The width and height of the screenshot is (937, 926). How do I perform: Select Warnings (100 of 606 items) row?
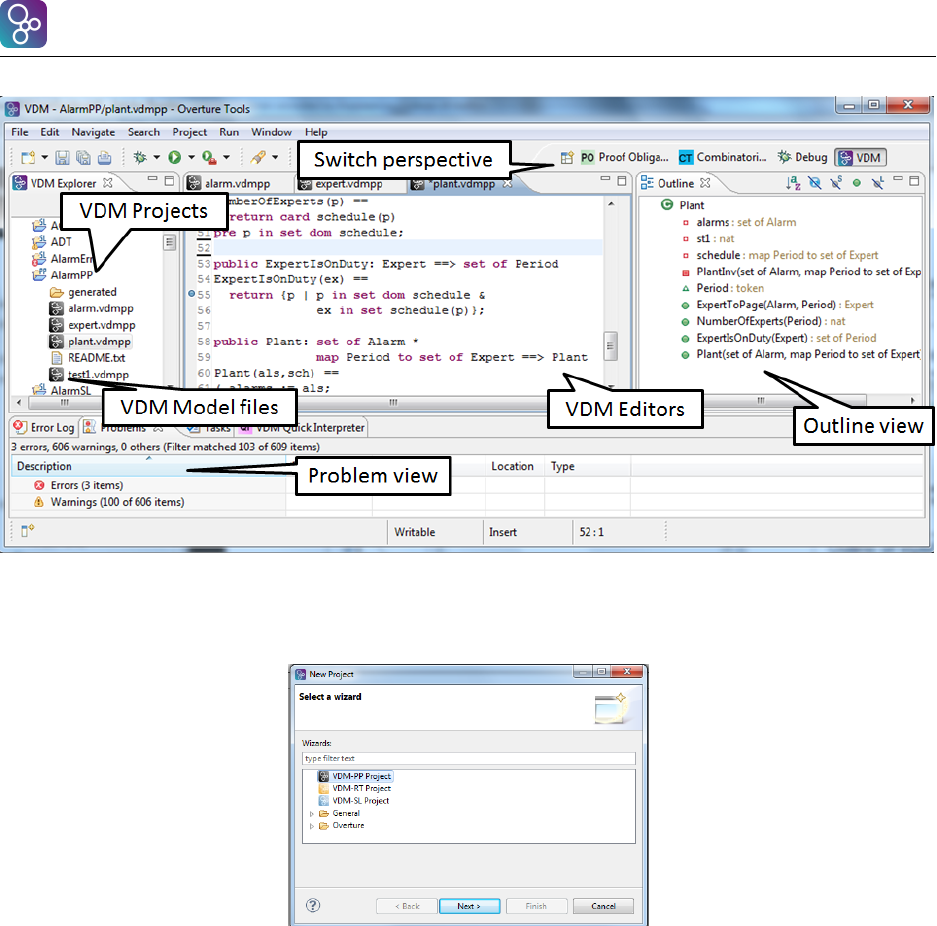[x=109, y=502]
